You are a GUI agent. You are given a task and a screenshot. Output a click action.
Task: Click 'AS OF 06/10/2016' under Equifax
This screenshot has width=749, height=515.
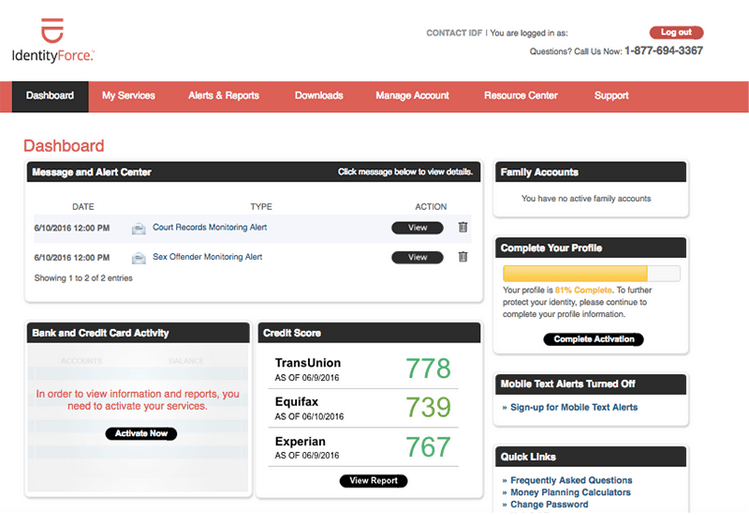[x=309, y=417]
